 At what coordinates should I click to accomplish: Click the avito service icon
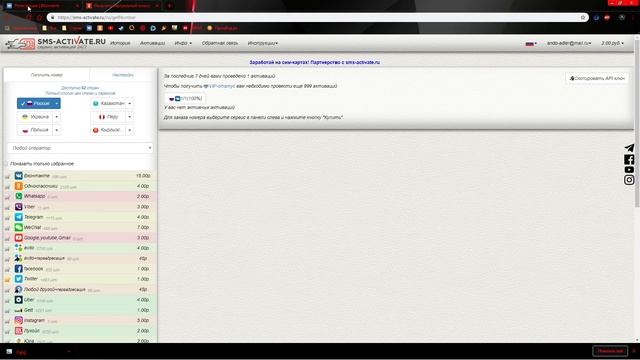click(x=18, y=248)
